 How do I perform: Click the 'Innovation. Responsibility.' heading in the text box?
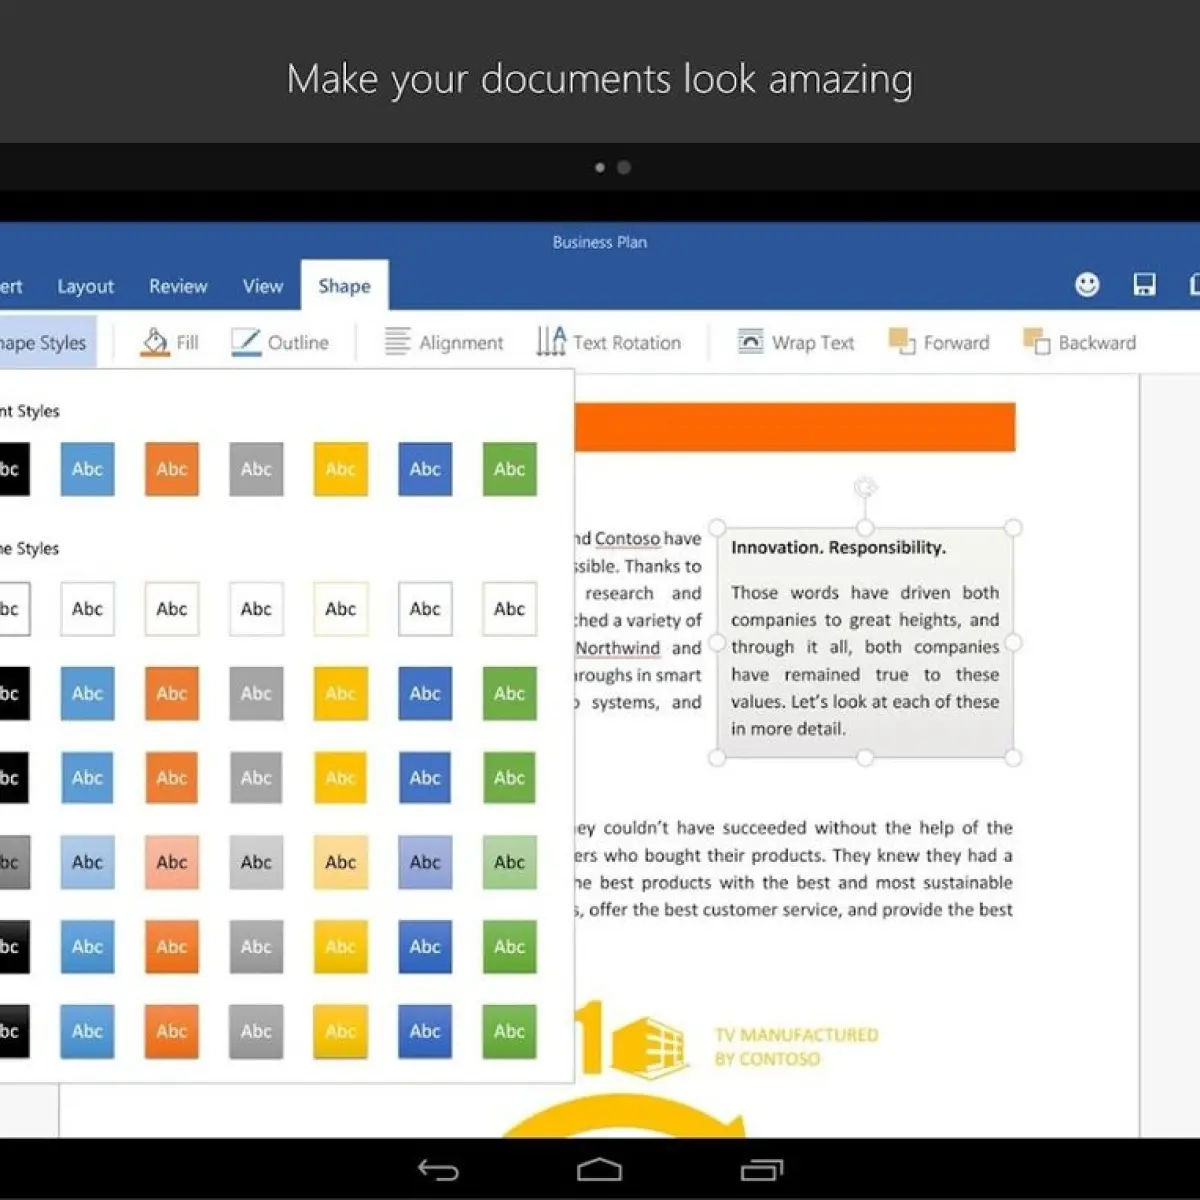click(x=838, y=547)
